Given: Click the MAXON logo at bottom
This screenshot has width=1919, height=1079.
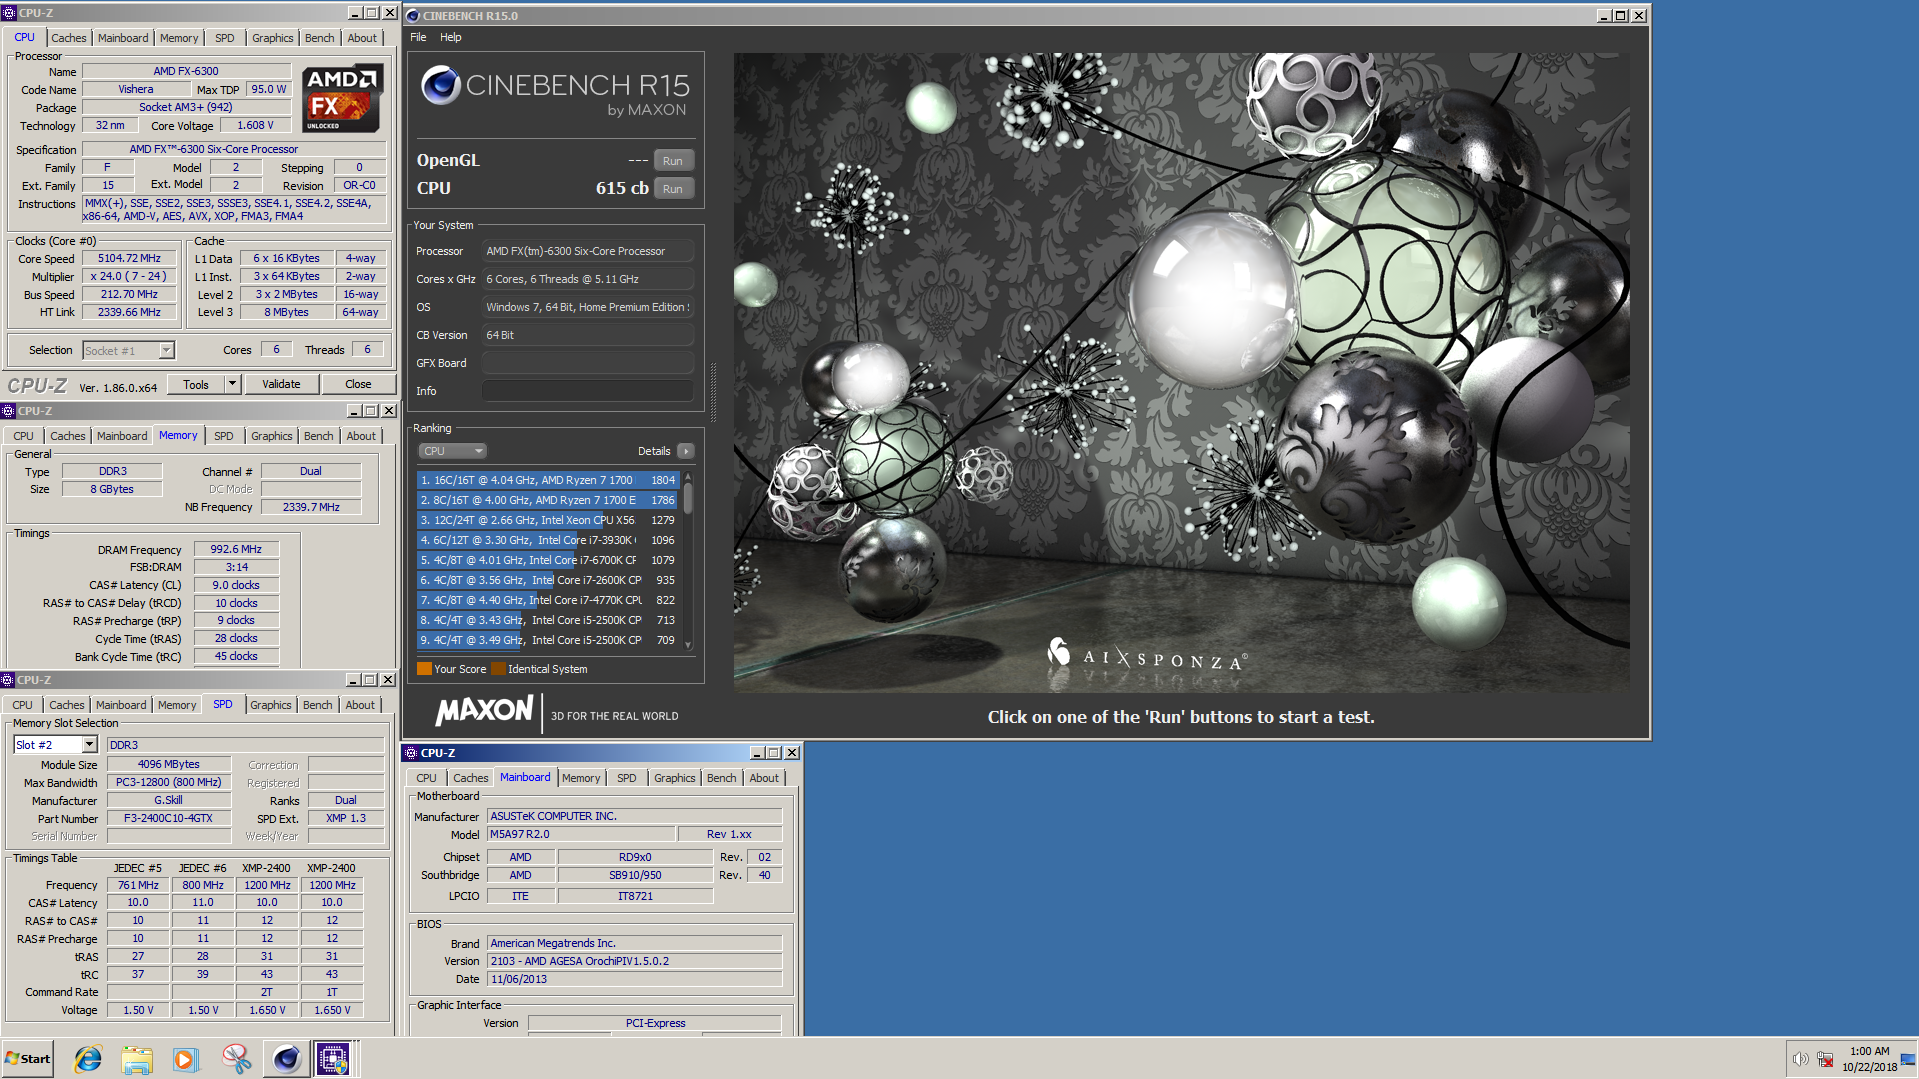Looking at the screenshot, I should [x=484, y=711].
